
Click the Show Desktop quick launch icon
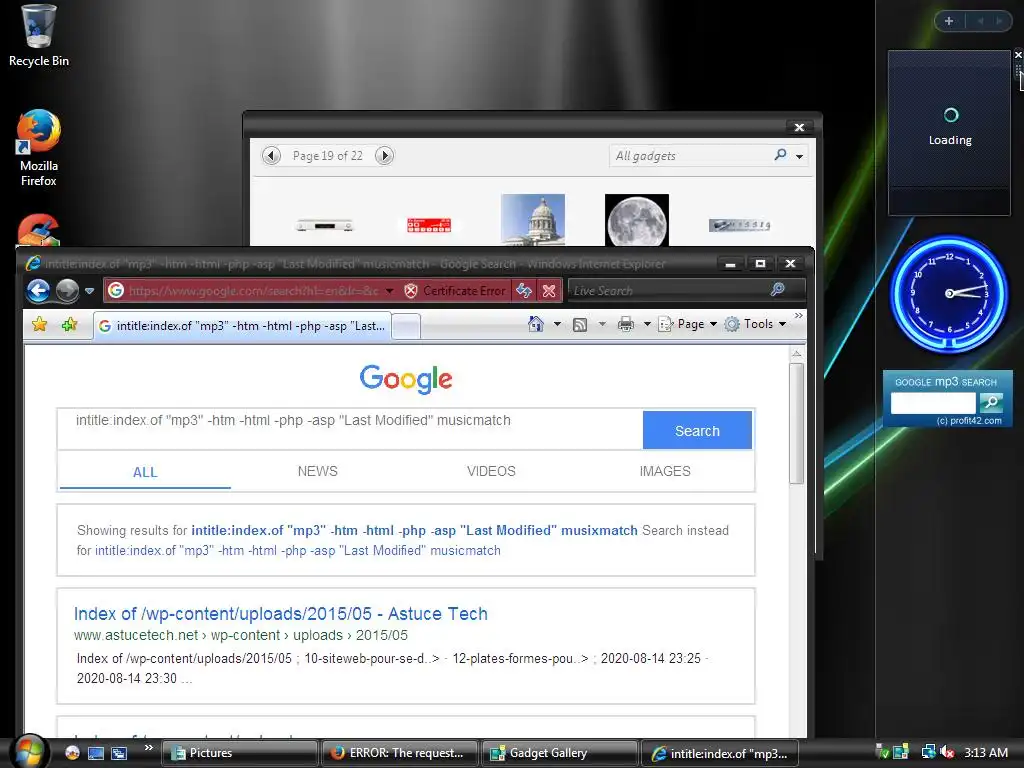(x=96, y=753)
